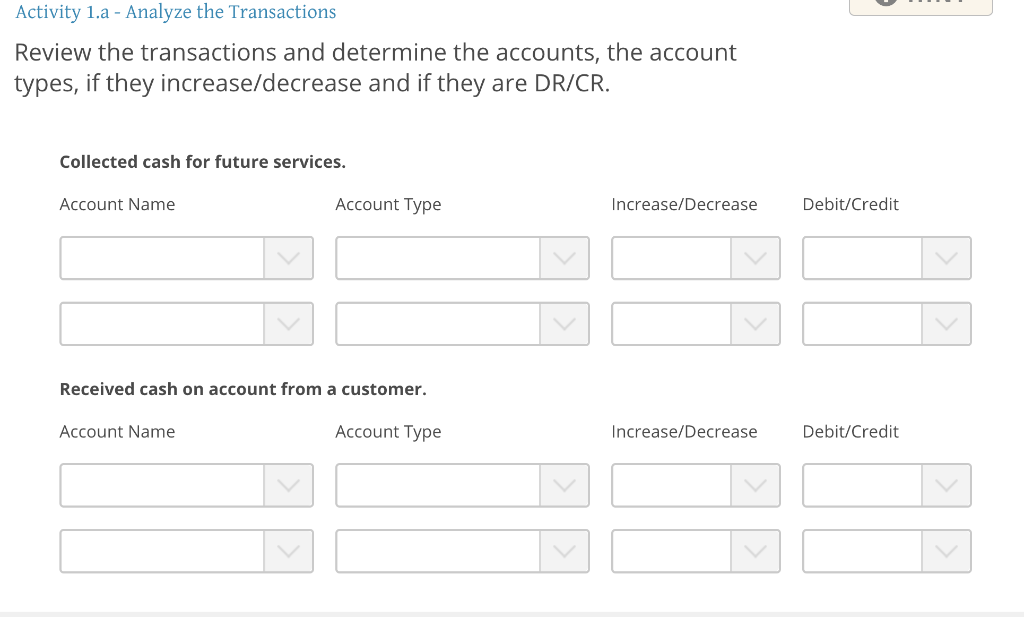This screenshot has width=1024, height=617.
Task: Open first Debit/Credit dropdown under collected cash
Action: point(946,258)
